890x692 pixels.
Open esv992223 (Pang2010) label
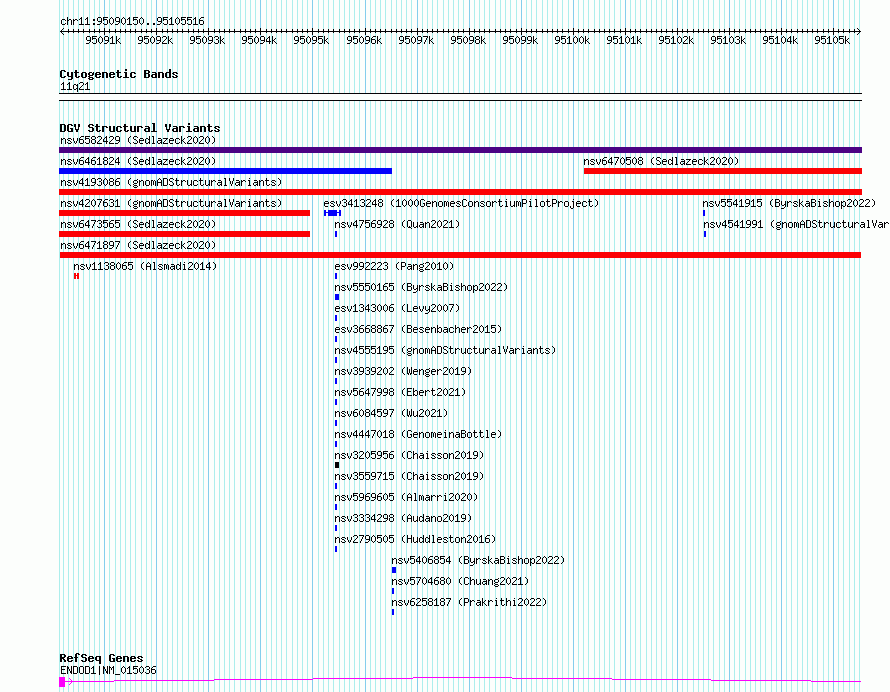click(394, 266)
